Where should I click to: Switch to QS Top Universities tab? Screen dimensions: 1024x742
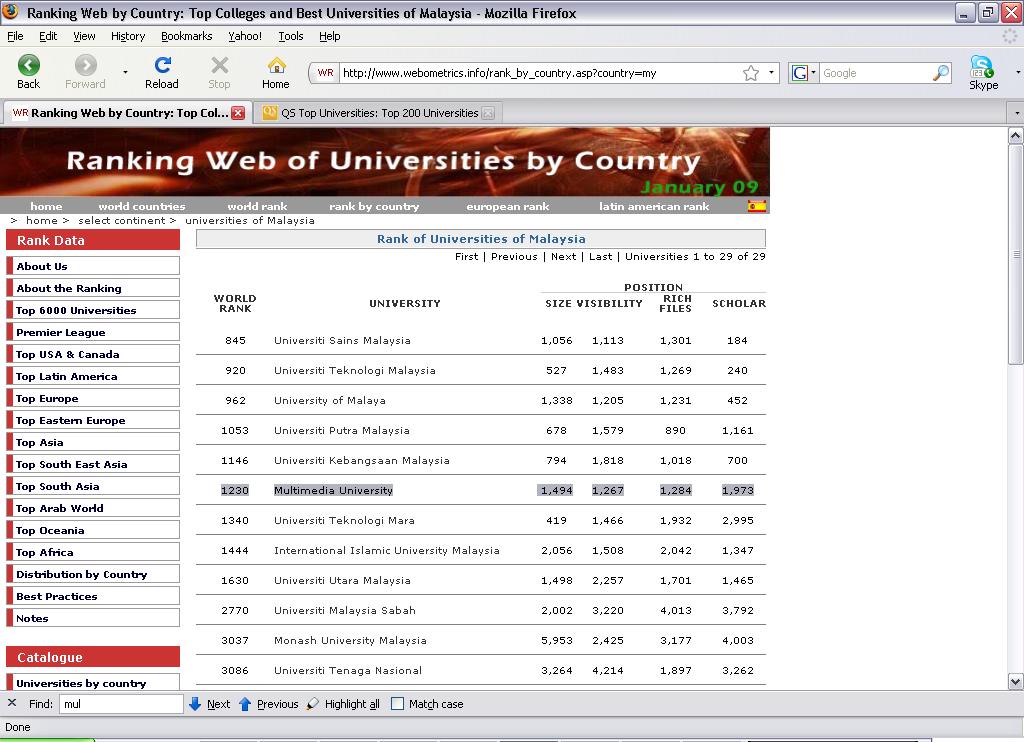[379, 113]
